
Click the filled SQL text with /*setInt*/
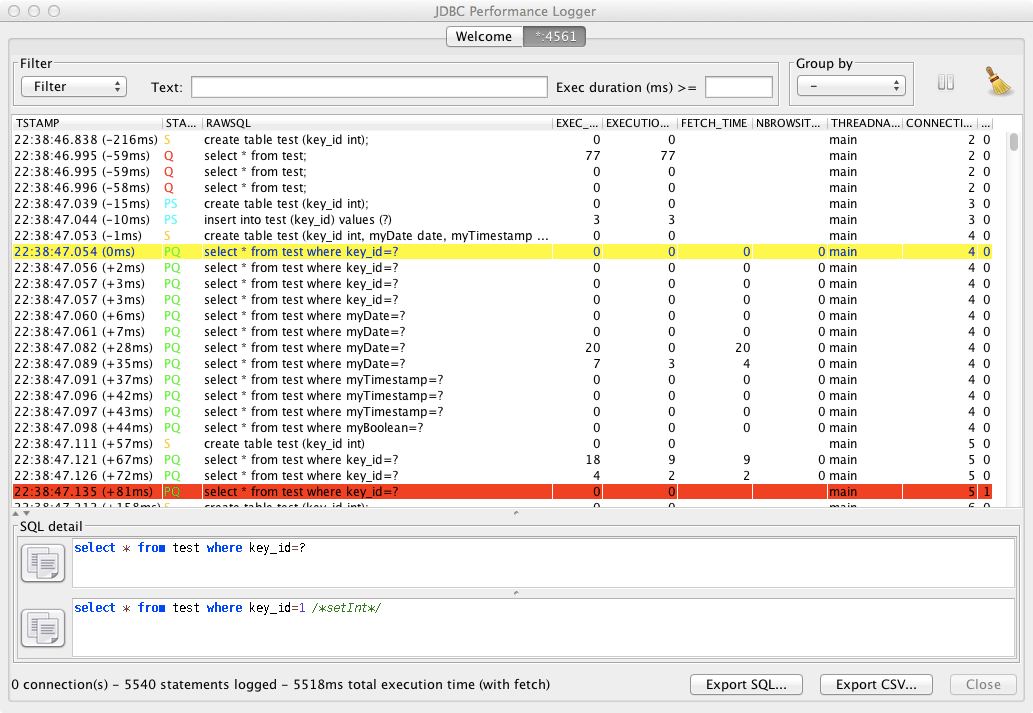pyautogui.click(x=227, y=608)
